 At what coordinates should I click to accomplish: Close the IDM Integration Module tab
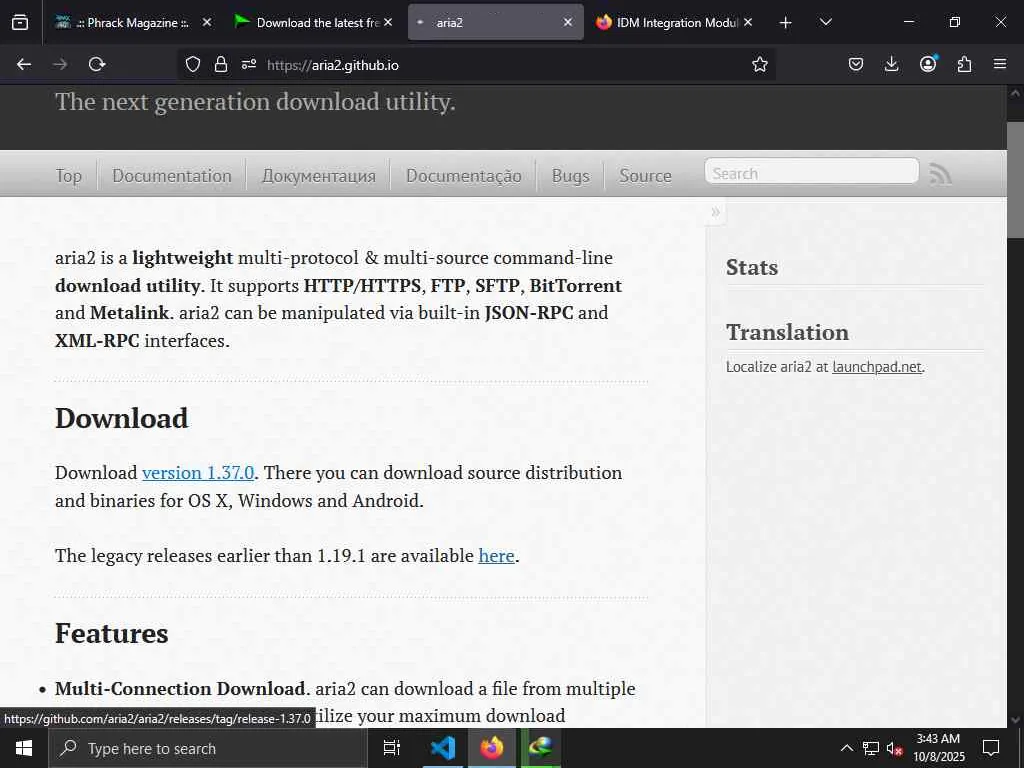748,22
